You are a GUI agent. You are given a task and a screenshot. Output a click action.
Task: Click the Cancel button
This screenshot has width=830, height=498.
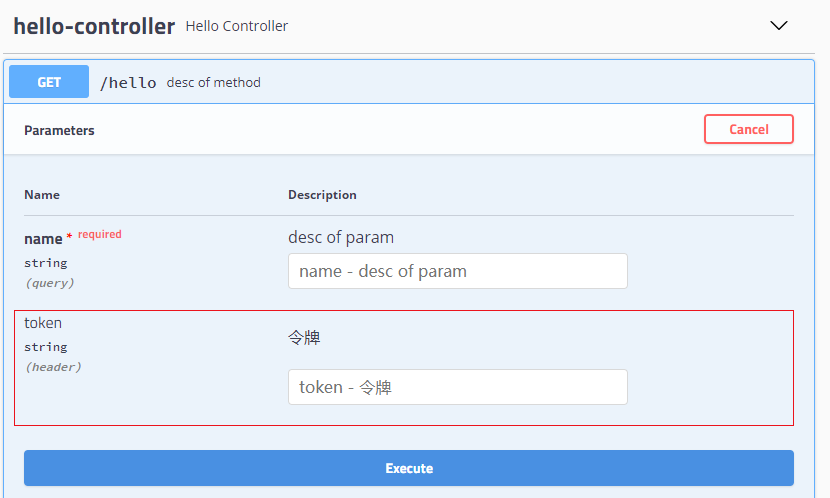pos(748,129)
